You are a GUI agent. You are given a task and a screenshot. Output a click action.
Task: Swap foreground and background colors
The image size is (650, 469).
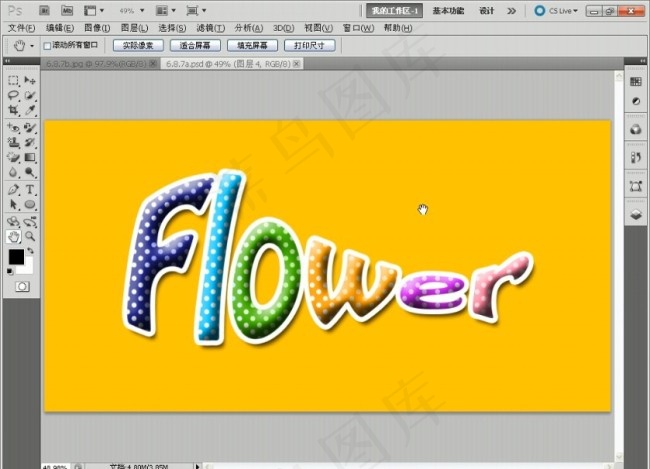pyautogui.click(x=30, y=251)
